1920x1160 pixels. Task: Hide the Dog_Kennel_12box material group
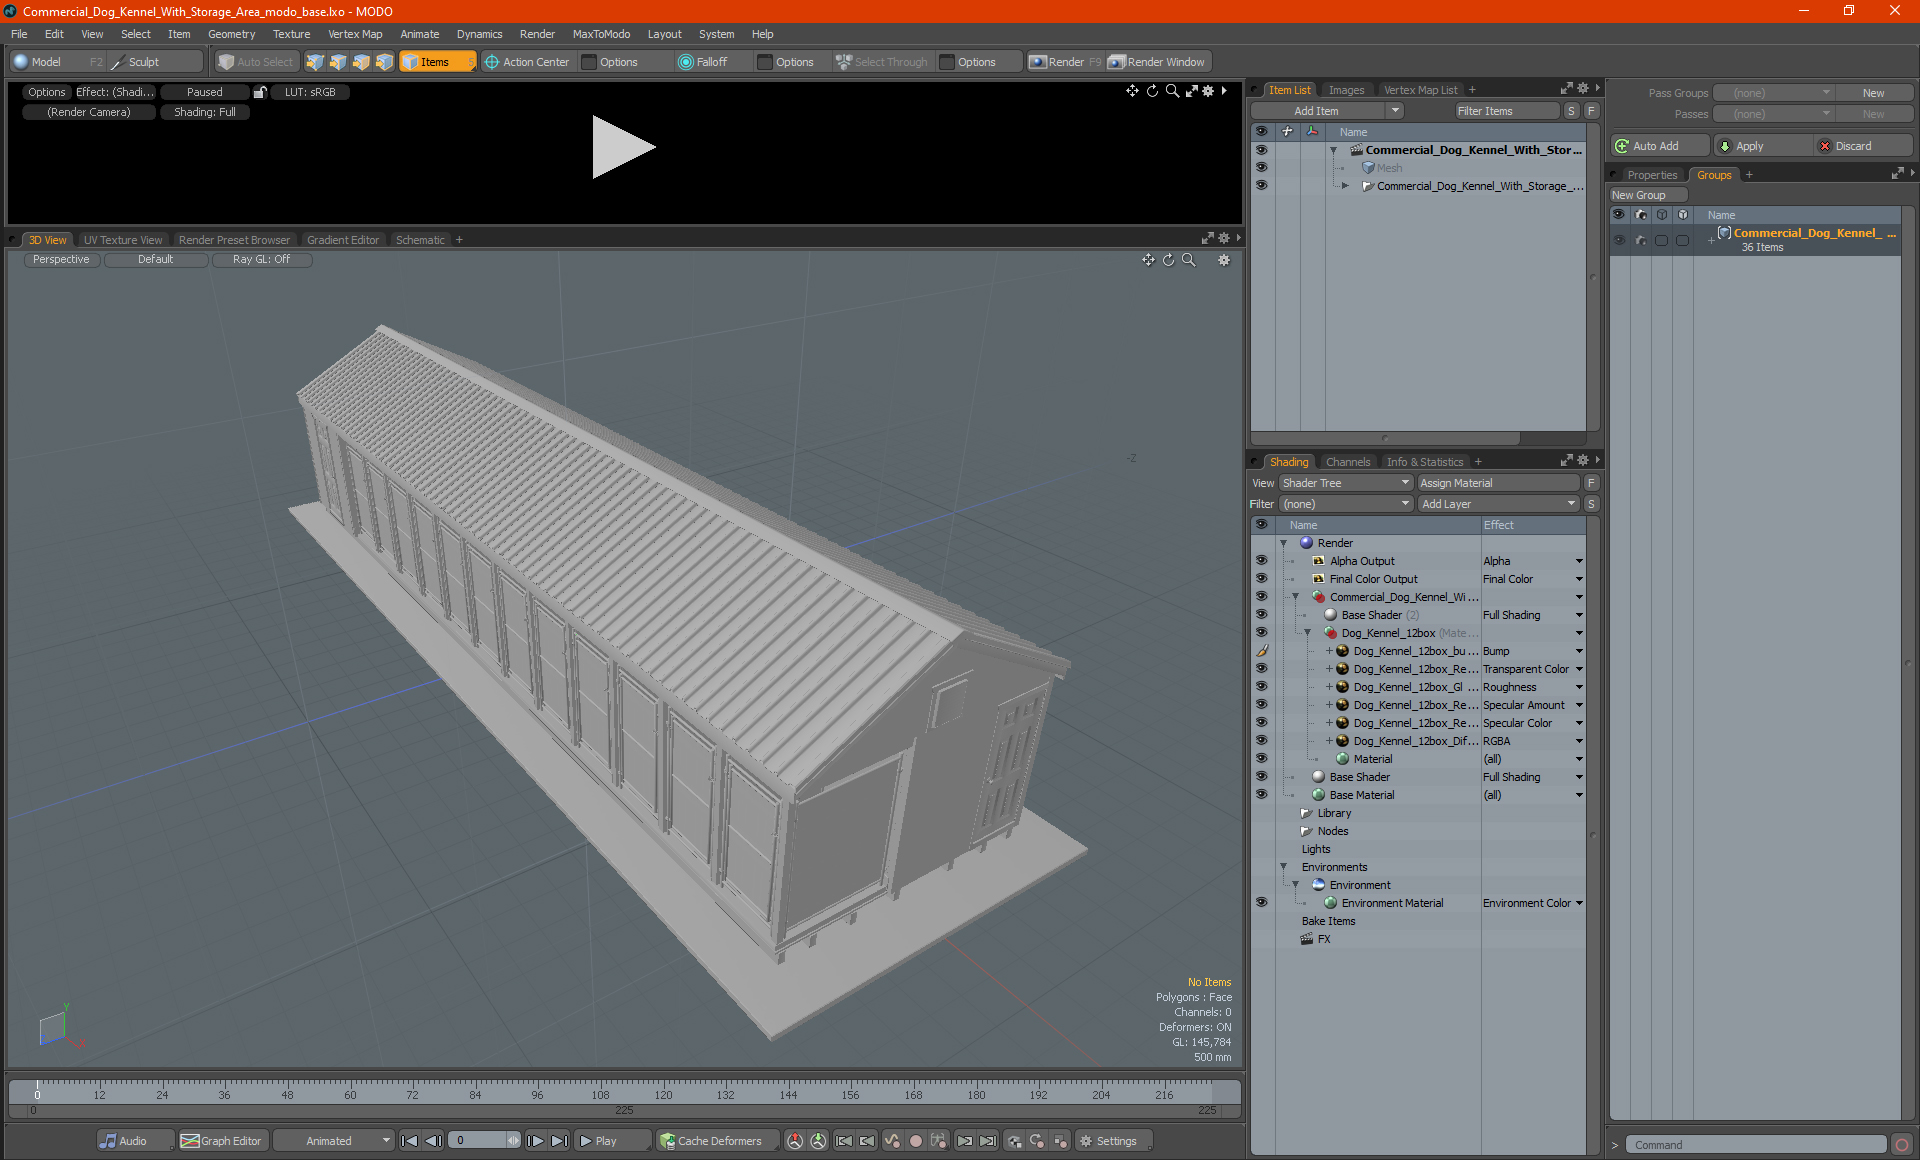[x=1261, y=633]
